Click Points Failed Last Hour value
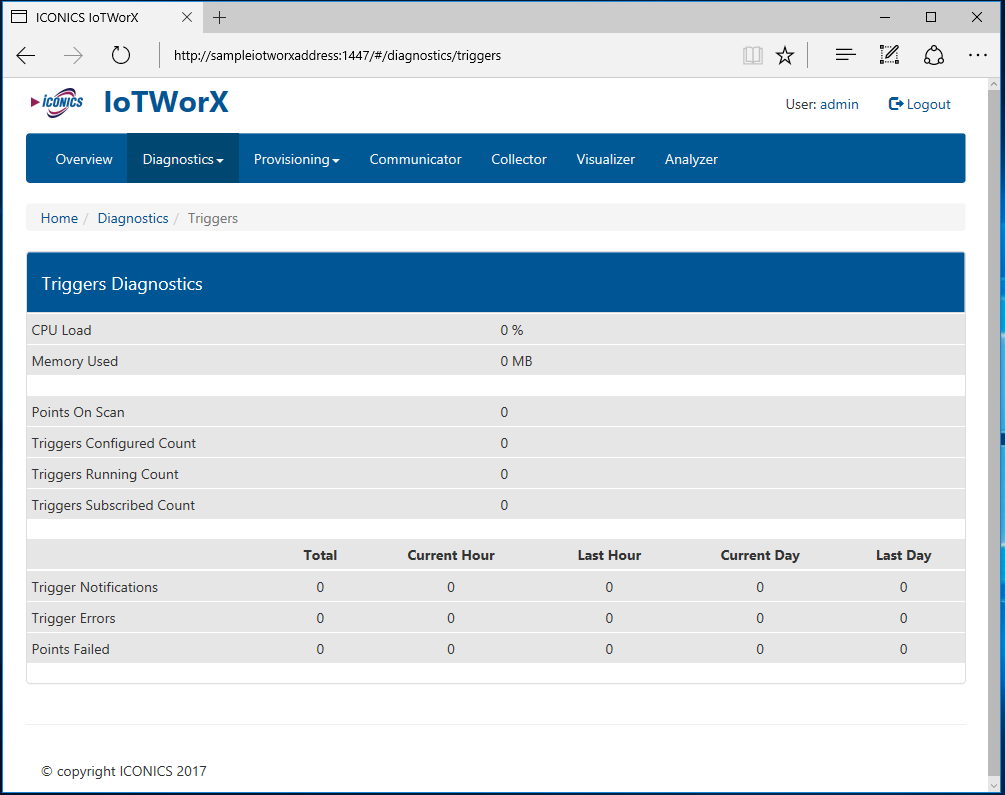Viewport: 1005px width, 795px height. point(609,649)
